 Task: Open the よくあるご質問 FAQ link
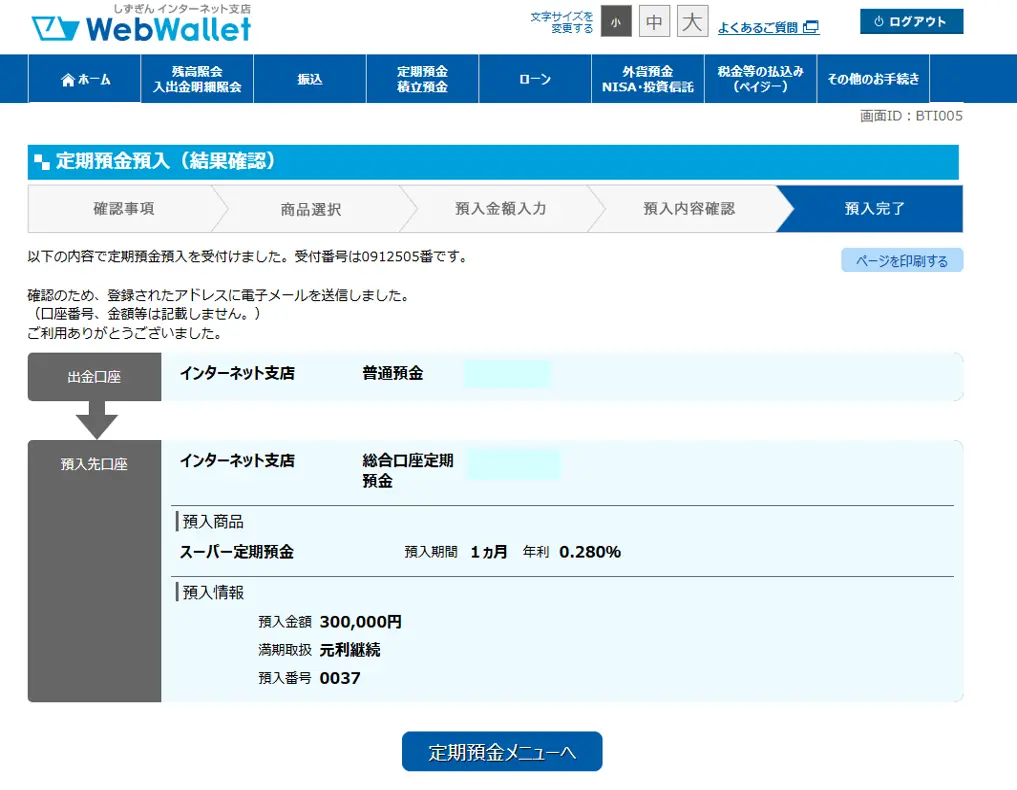tap(757, 28)
